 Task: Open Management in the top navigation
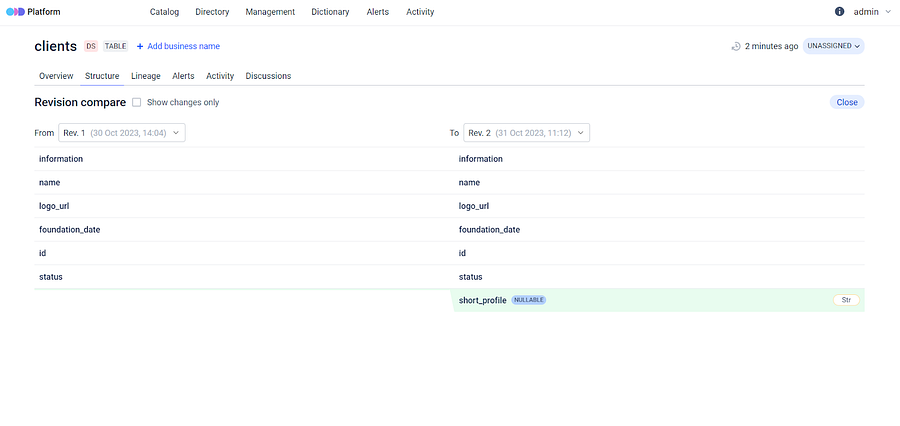(270, 11)
